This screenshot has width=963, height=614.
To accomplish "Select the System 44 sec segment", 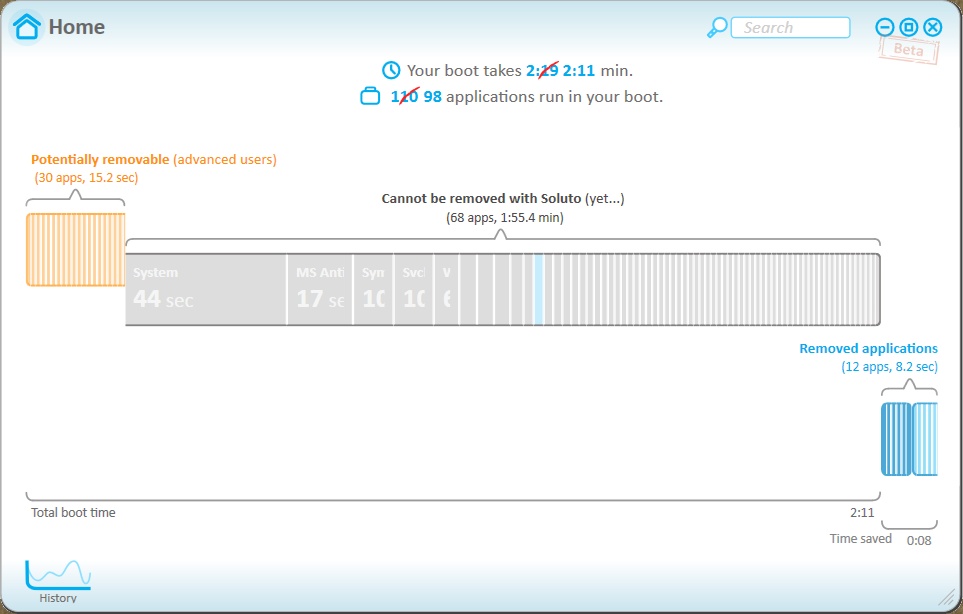I will coord(206,289).
